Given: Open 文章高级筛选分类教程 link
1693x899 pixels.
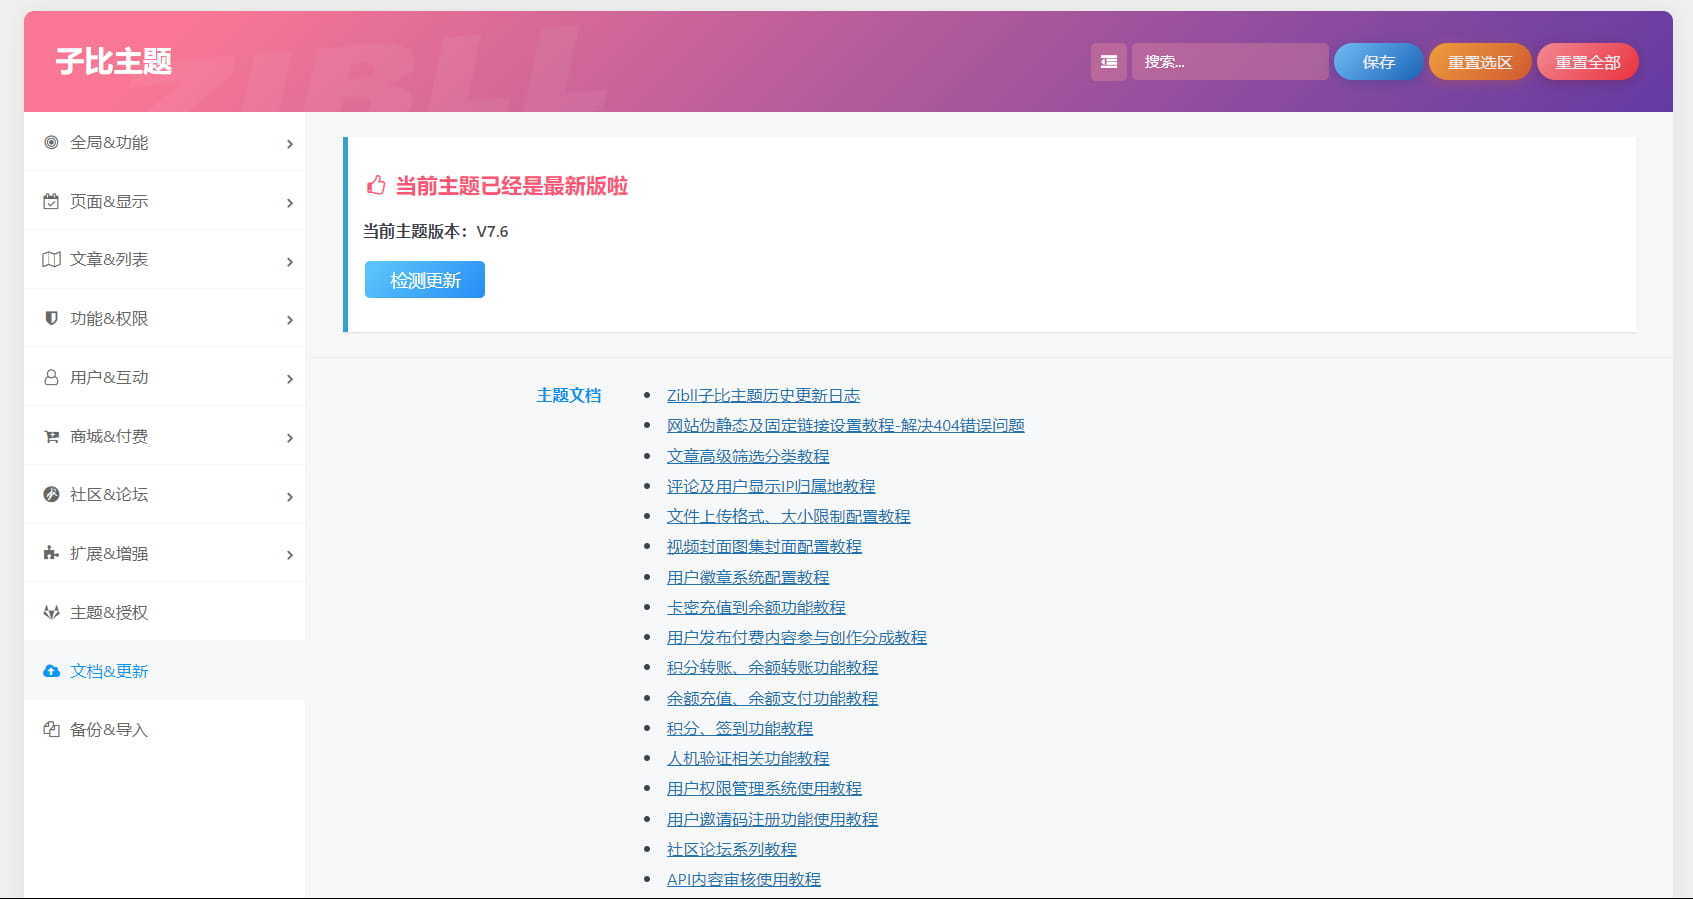Looking at the screenshot, I should (x=748, y=456).
